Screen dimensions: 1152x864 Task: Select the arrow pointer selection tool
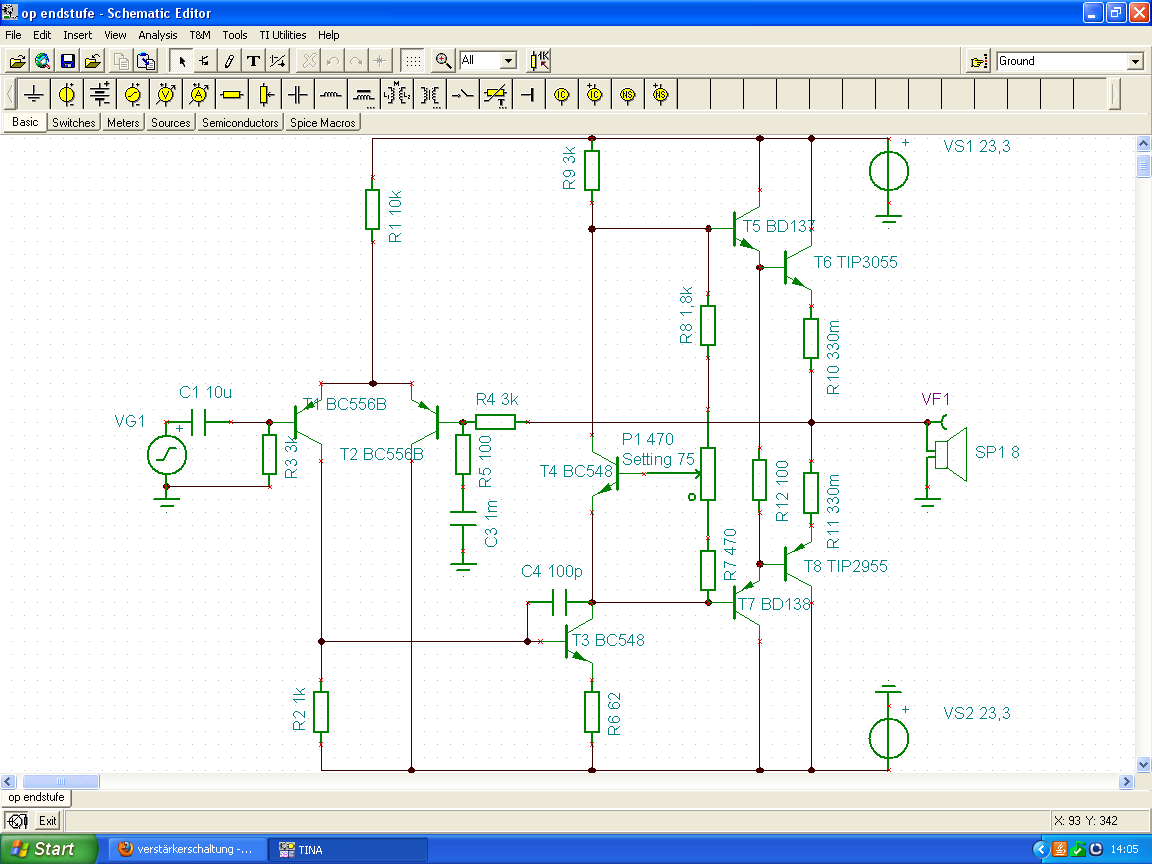(x=181, y=61)
